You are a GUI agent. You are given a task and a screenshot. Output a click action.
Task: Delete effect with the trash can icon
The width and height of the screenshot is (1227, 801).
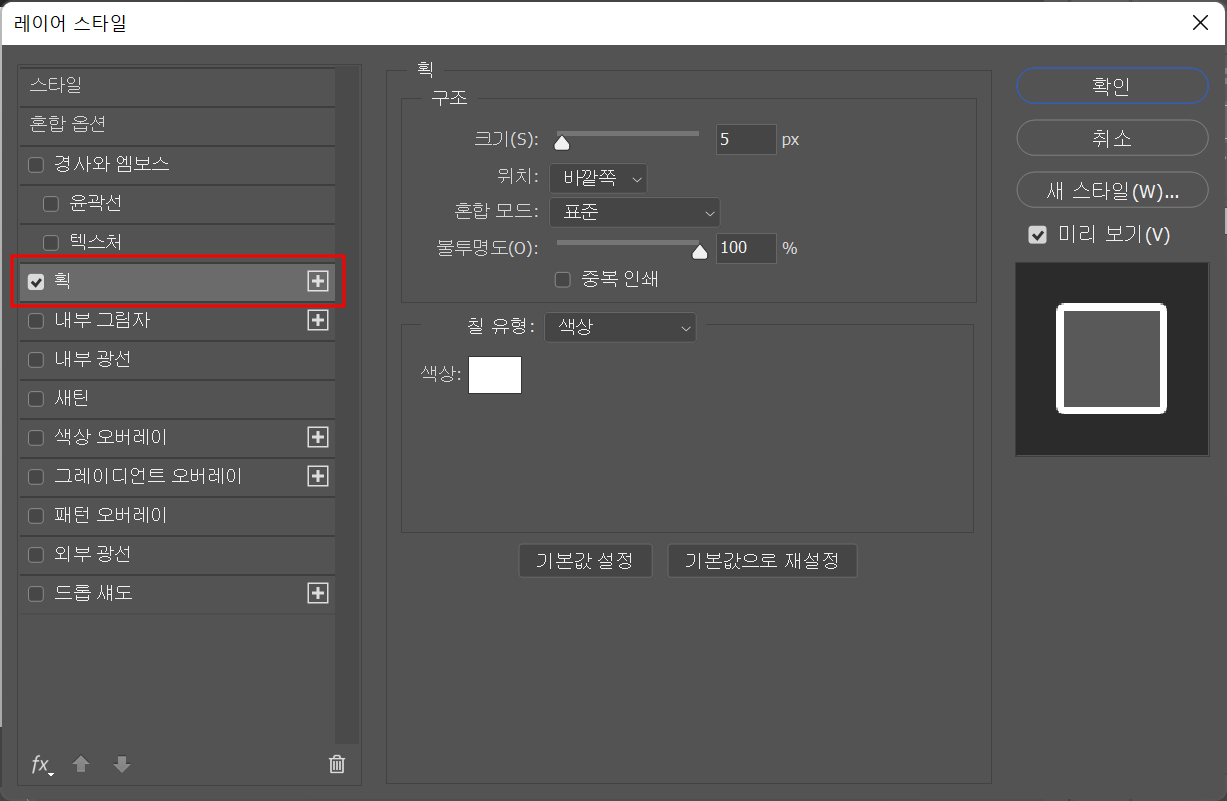point(337,764)
